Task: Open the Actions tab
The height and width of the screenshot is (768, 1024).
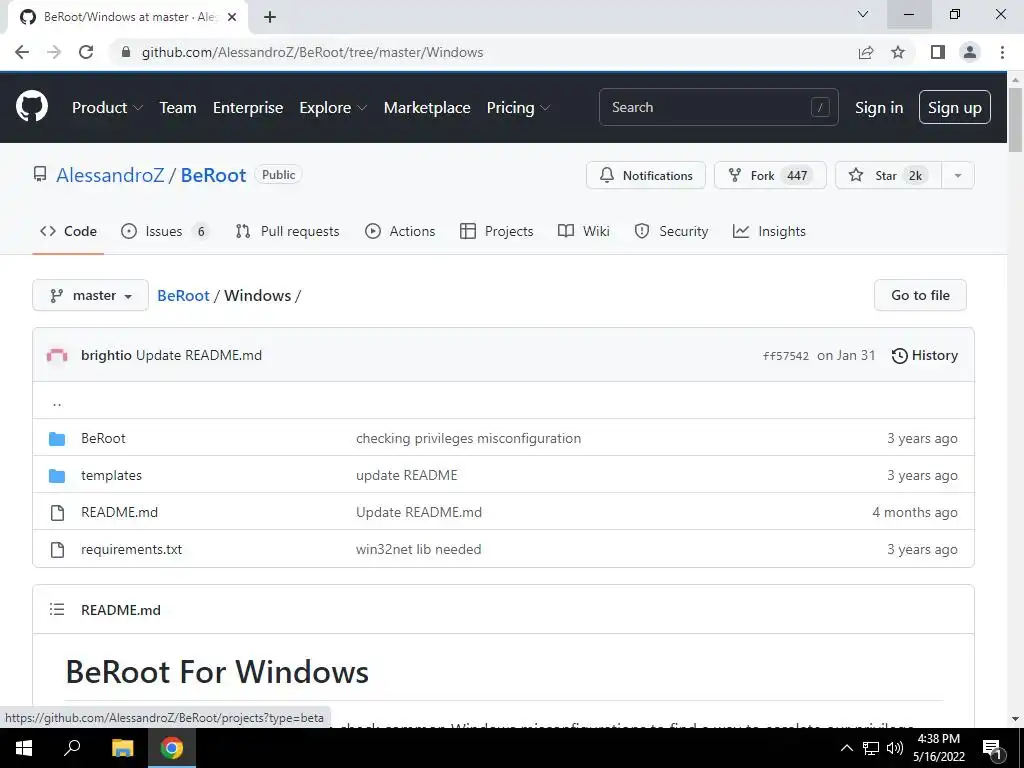Action: 400,231
